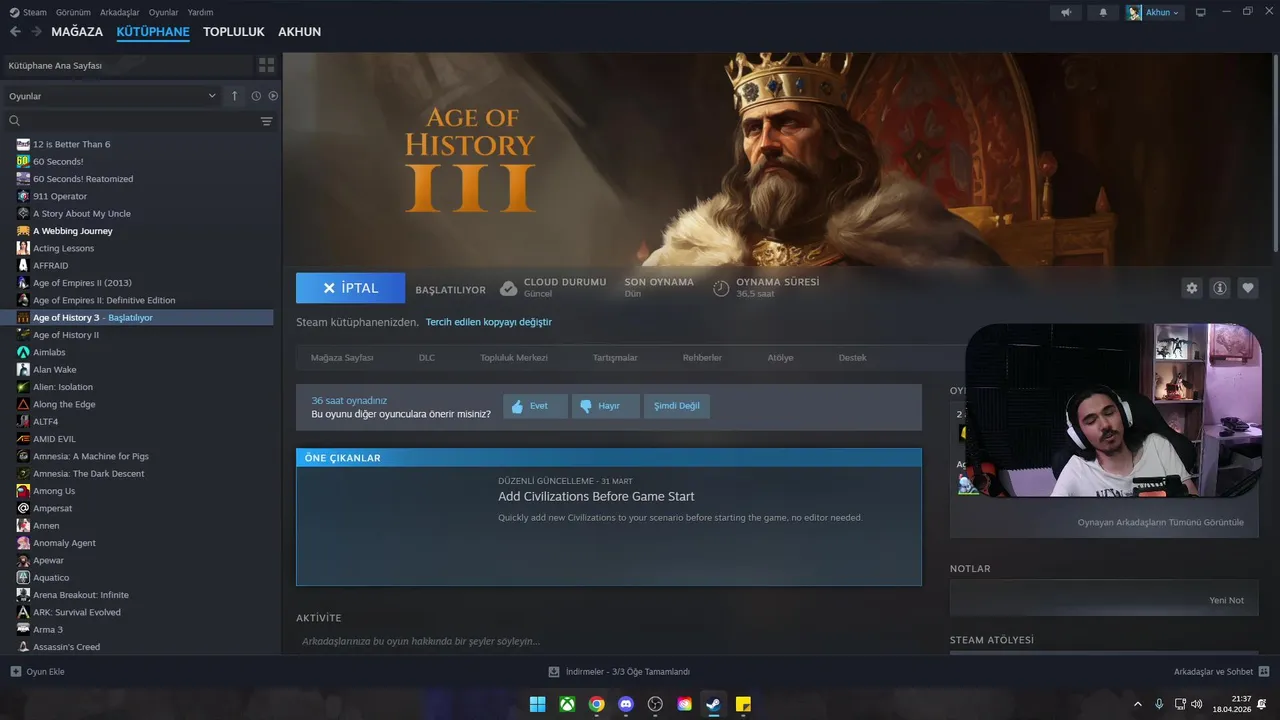Open the Arkadaşlar menu

120,12
